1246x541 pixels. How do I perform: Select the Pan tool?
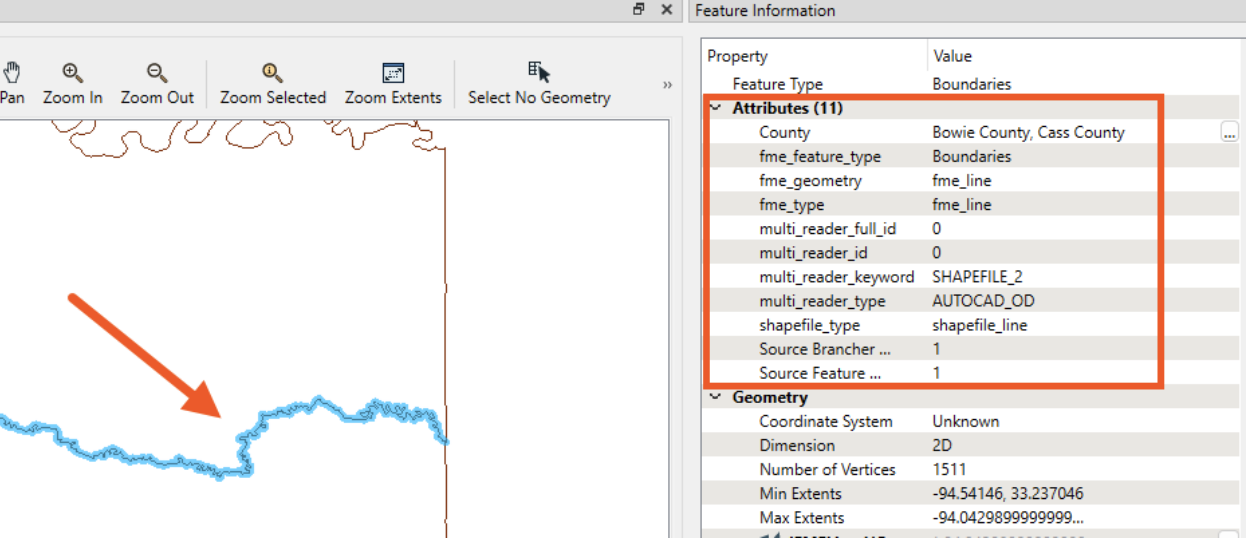(x=12, y=84)
